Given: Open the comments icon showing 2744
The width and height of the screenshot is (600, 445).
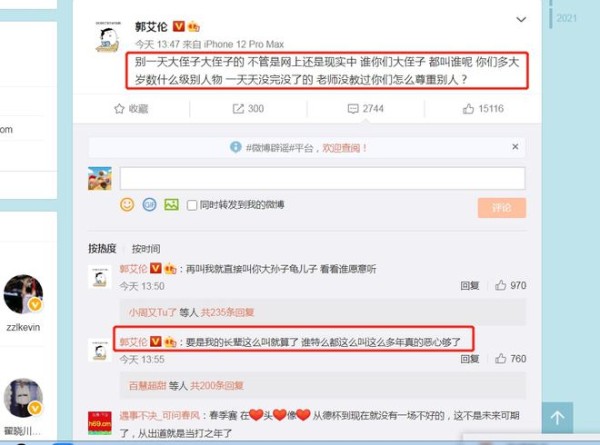Looking at the screenshot, I should (x=353, y=109).
